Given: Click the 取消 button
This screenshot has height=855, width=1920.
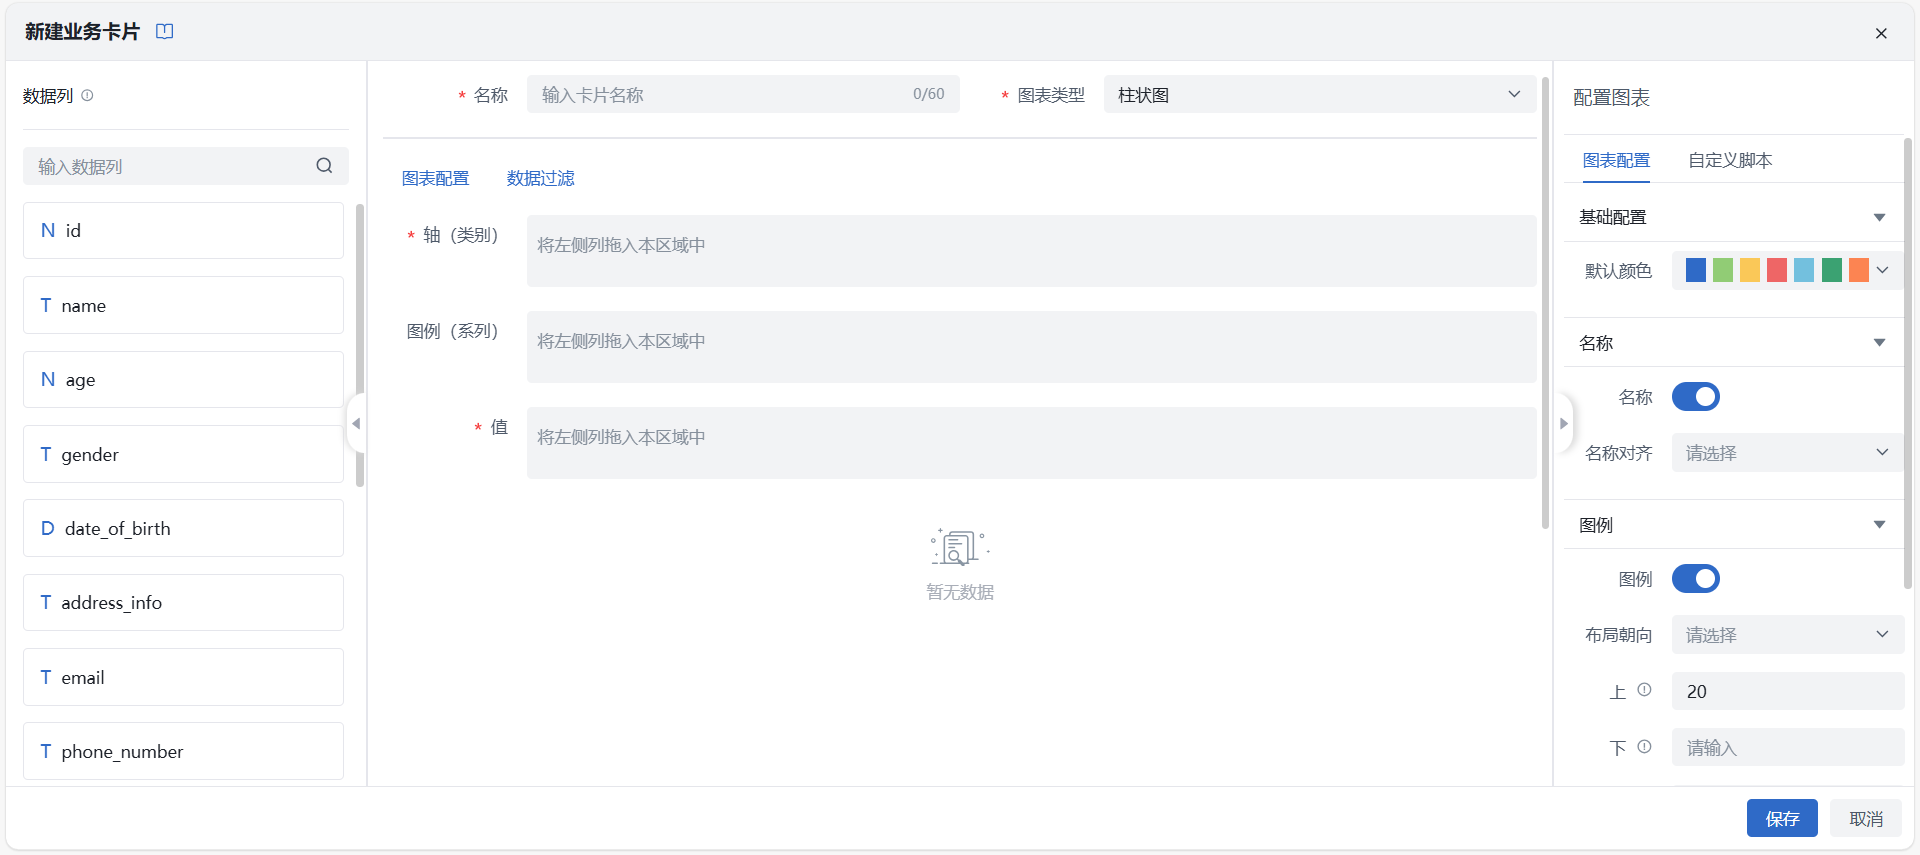Looking at the screenshot, I should [1866, 819].
